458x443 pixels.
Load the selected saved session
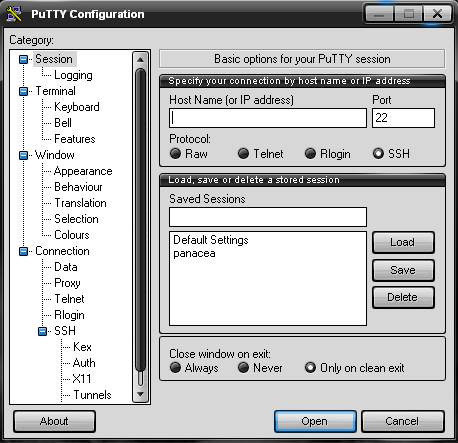[x=403, y=242]
